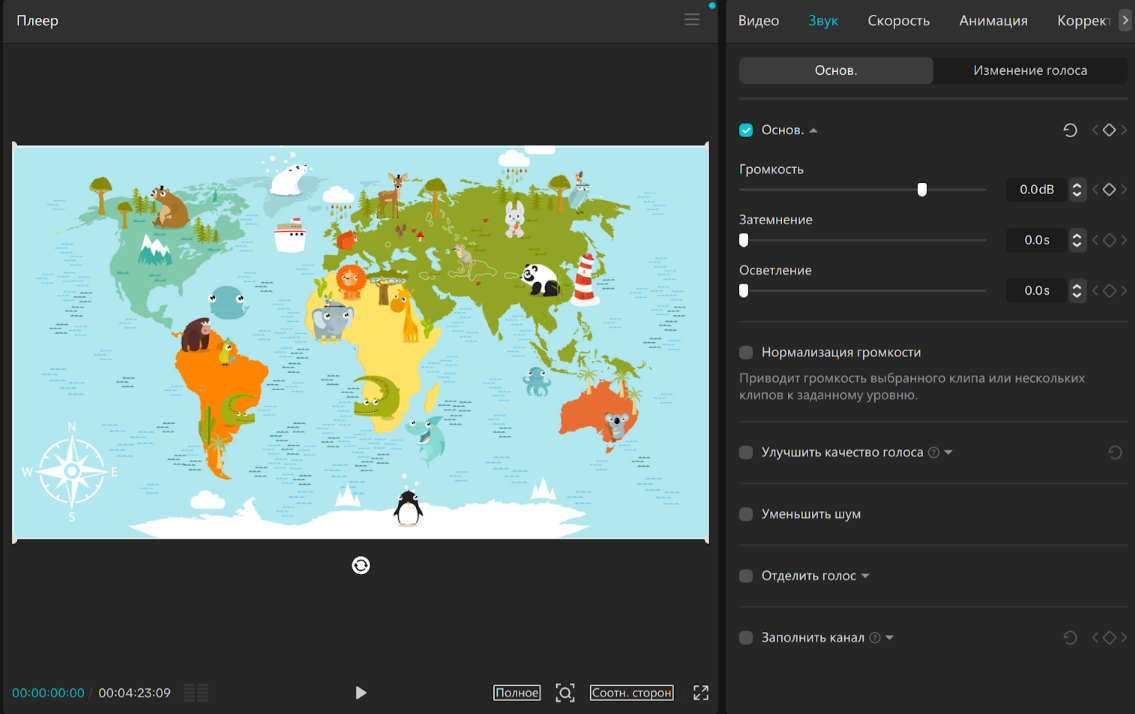Screen dimensions: 1135x714
Task: Add keyframe diamond for Громкость
Action: 1109,190
